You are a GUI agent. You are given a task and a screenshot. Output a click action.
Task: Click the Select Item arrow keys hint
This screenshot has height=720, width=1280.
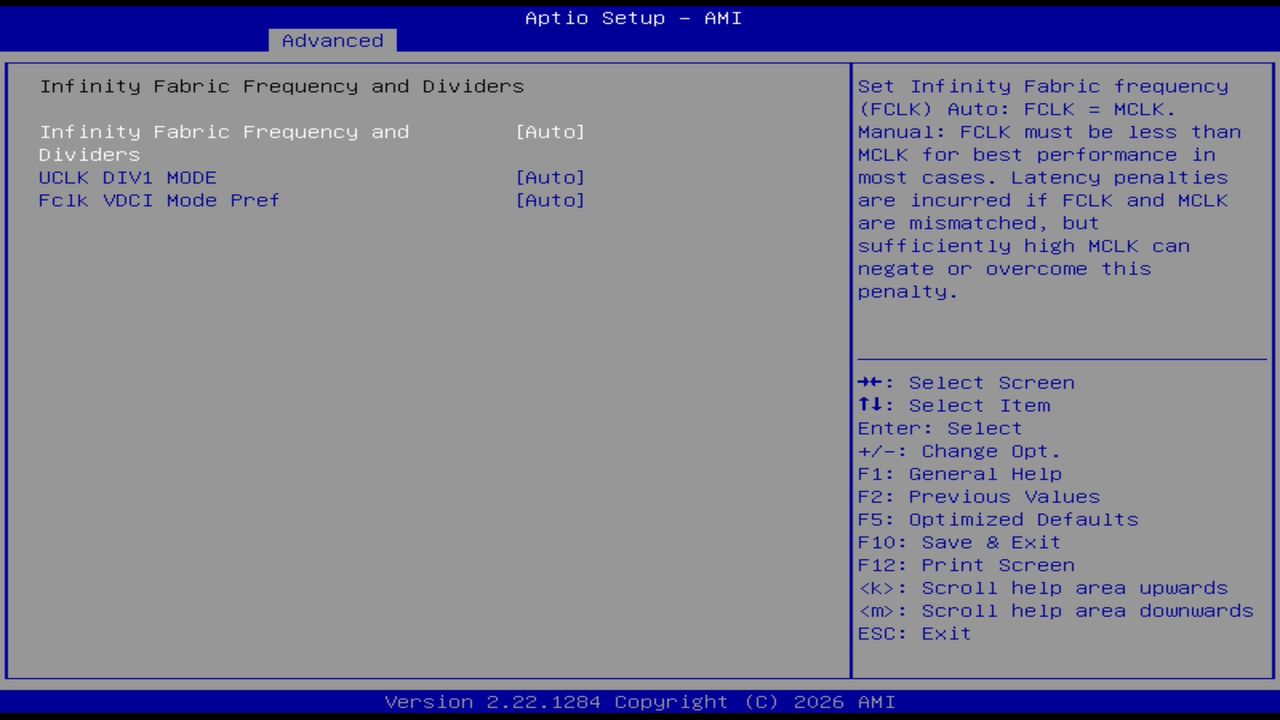[954, 406]
